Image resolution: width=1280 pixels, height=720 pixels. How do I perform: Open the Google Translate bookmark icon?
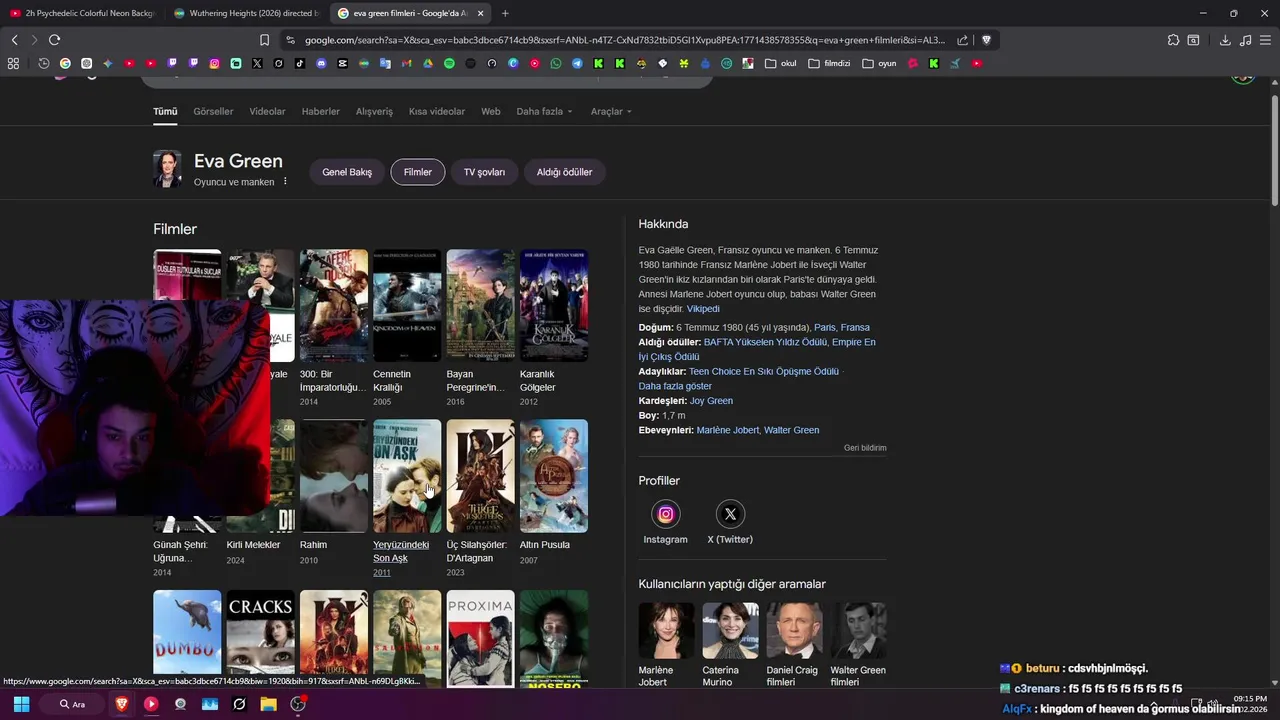(385, 63)
